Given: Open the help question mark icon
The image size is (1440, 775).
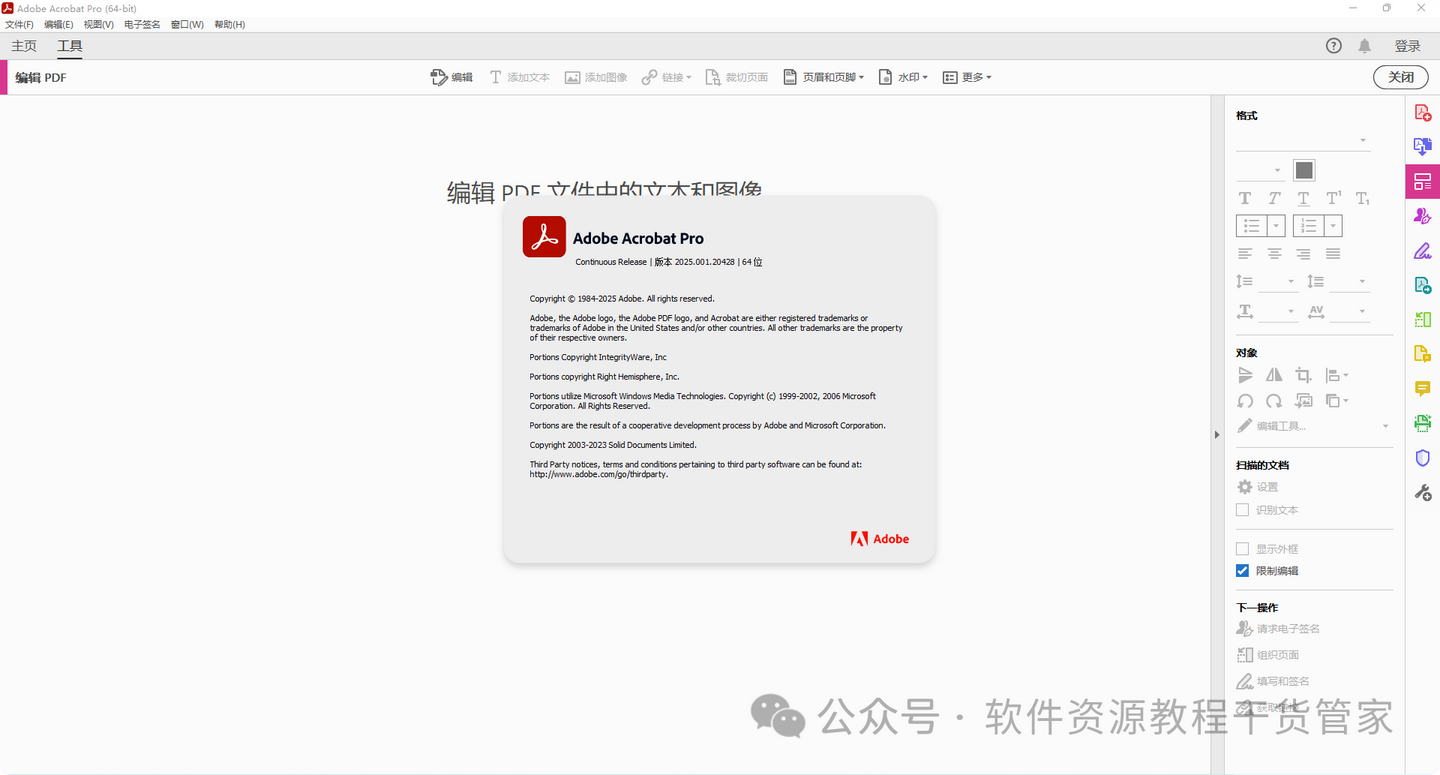Looking at the screenshot, I should click(x=1334, y=46).
